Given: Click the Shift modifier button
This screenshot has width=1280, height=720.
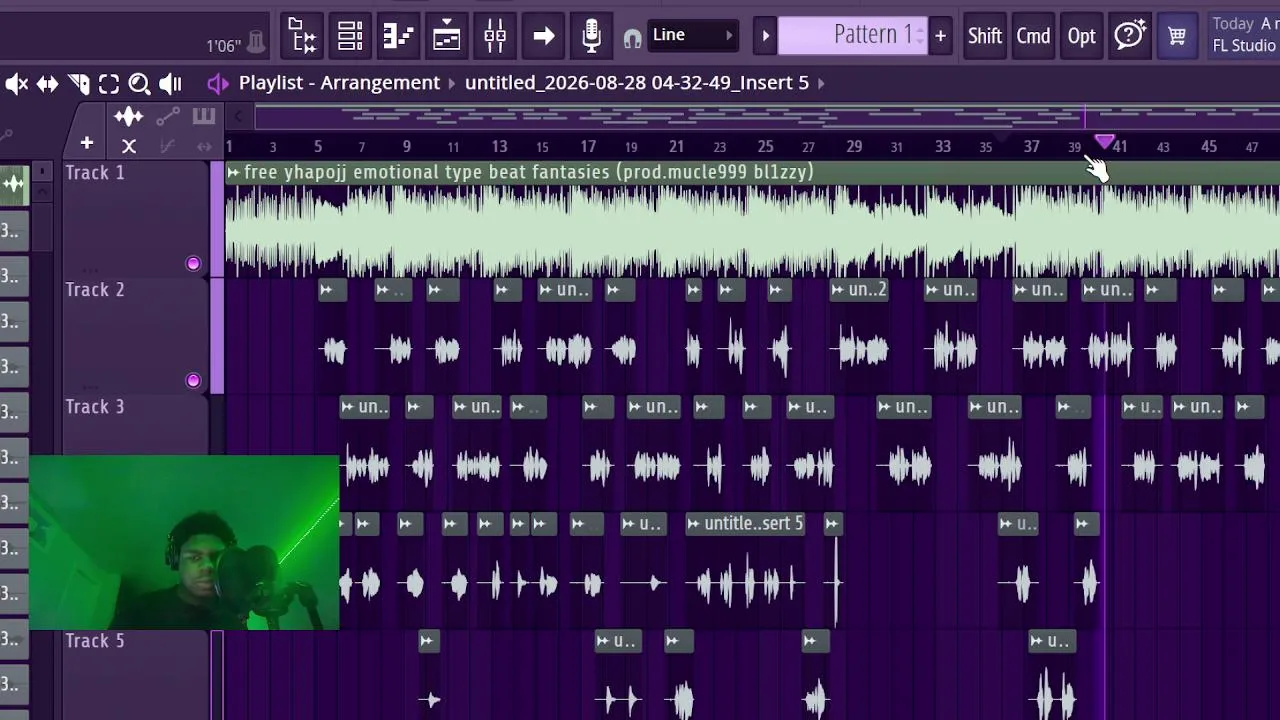Looking at the screenshot, I should click(984, 36).
